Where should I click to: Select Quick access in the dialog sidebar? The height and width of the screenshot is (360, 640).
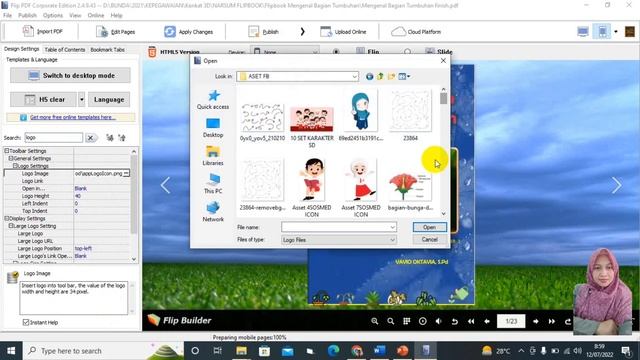pos(213,100)
